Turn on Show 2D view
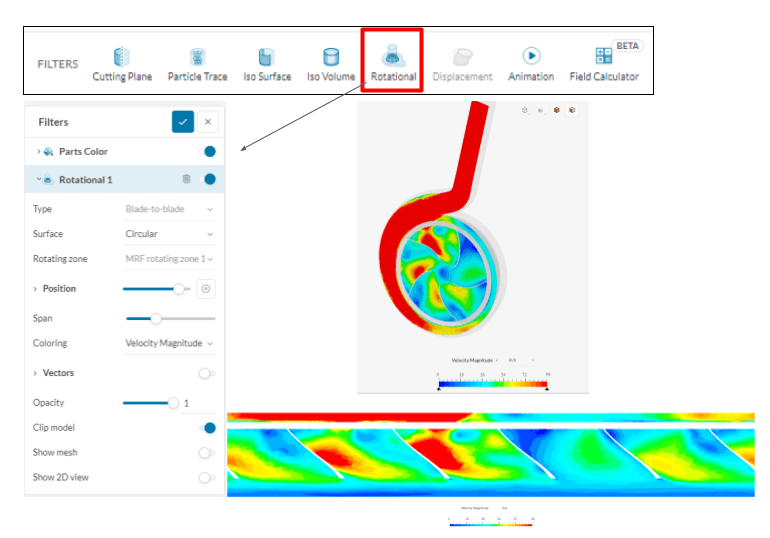Image resolution: width=770 pixels, height=538 pixels. click(x=206, y=478)
